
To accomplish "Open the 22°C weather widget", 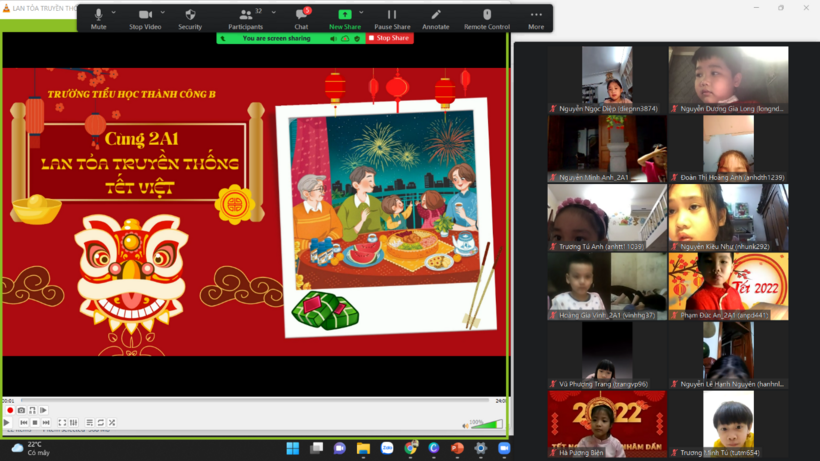I will (x=31, y=448).
